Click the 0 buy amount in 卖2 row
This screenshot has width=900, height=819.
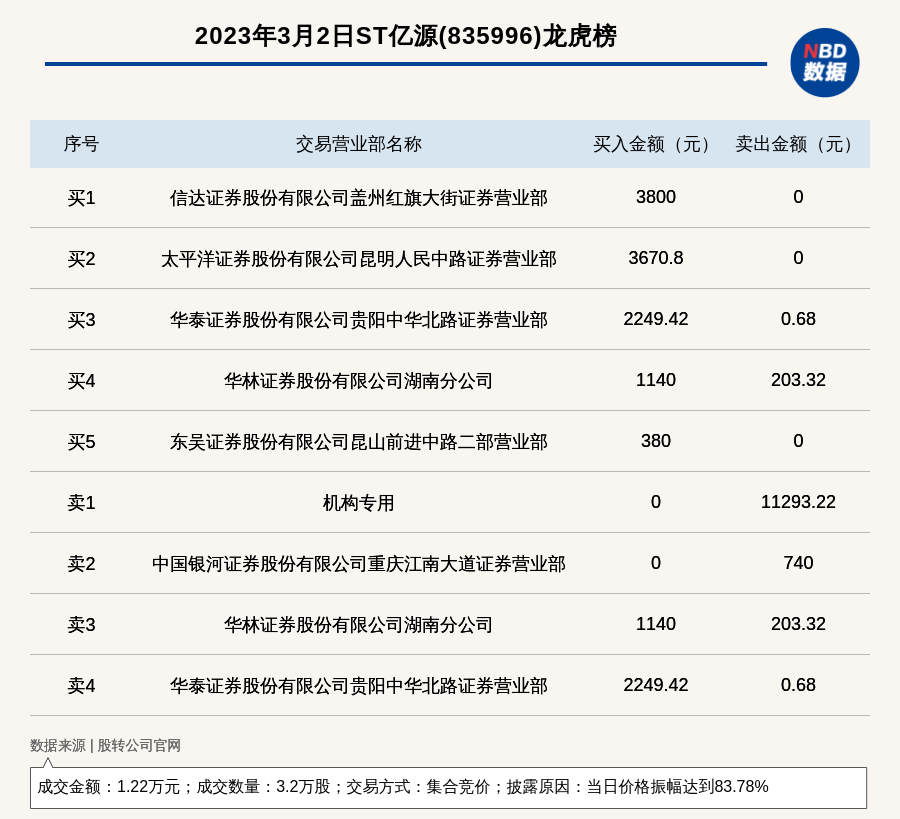[655, 562]
